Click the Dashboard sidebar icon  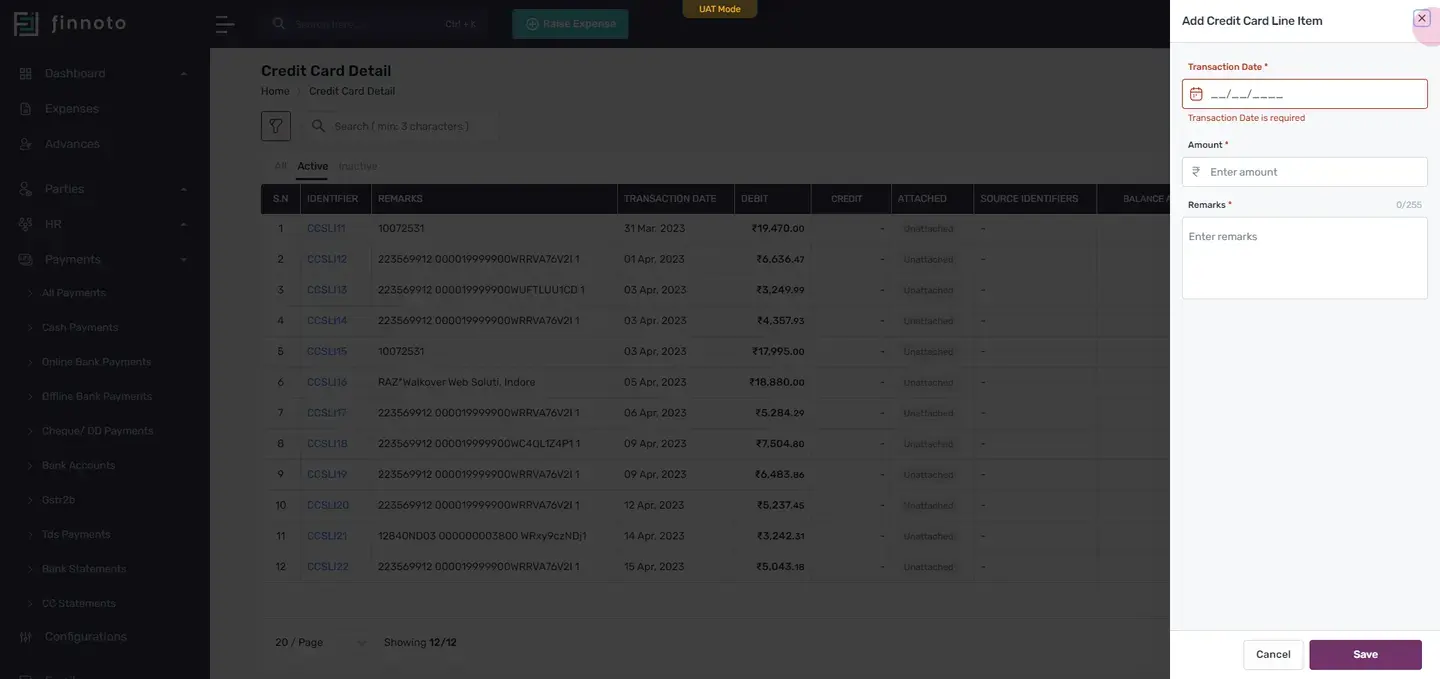(26, 74)
